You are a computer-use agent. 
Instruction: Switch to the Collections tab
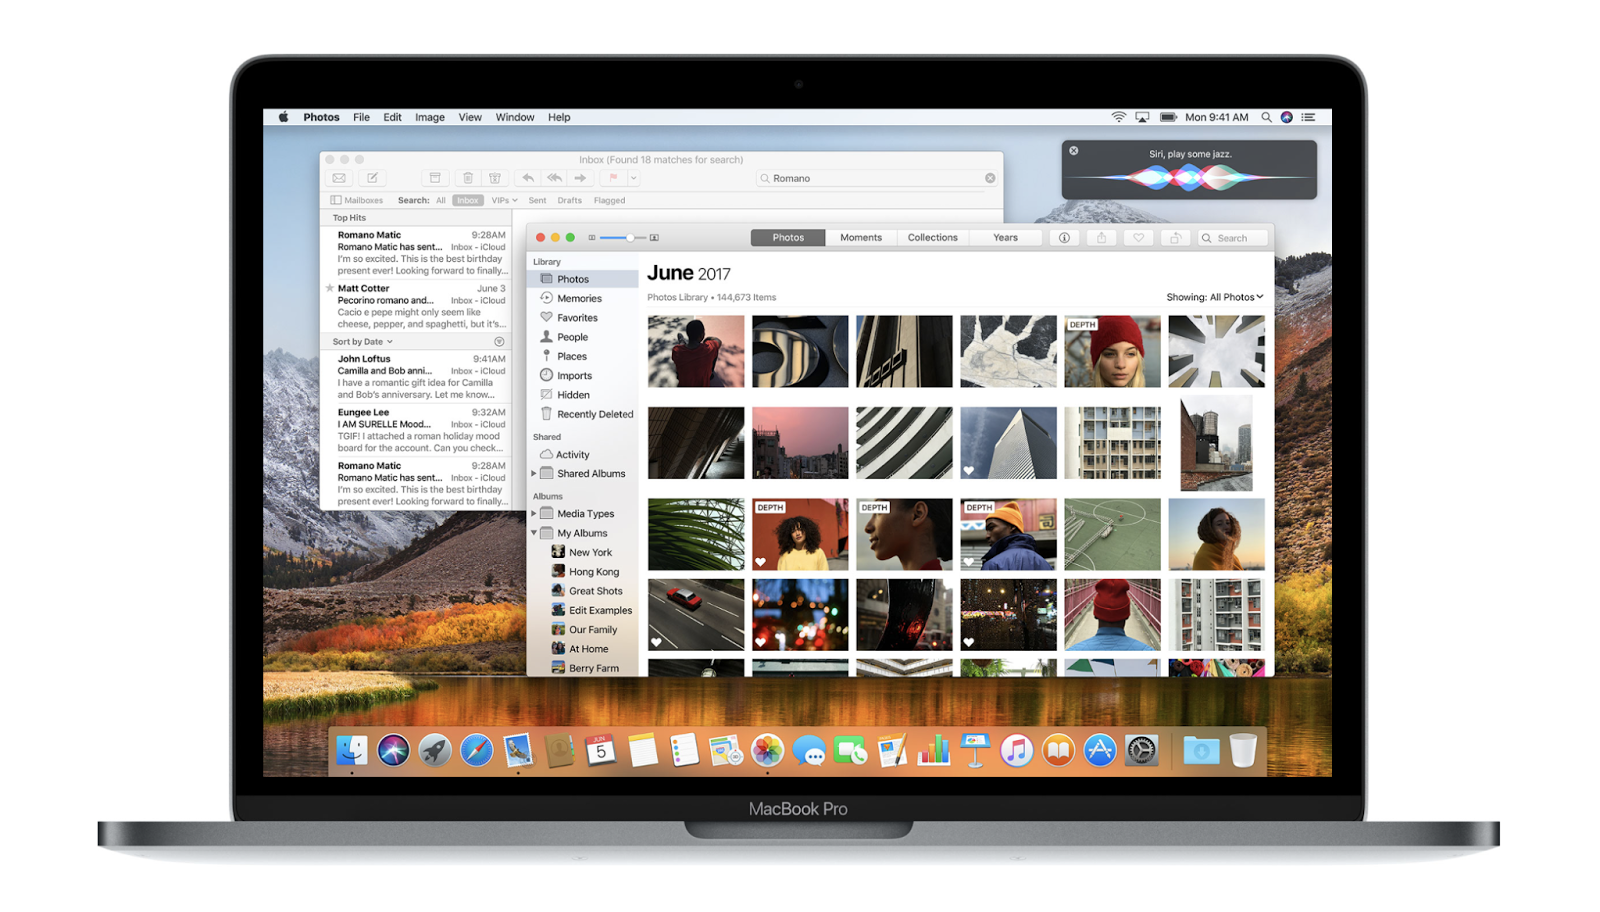[933, 238]
